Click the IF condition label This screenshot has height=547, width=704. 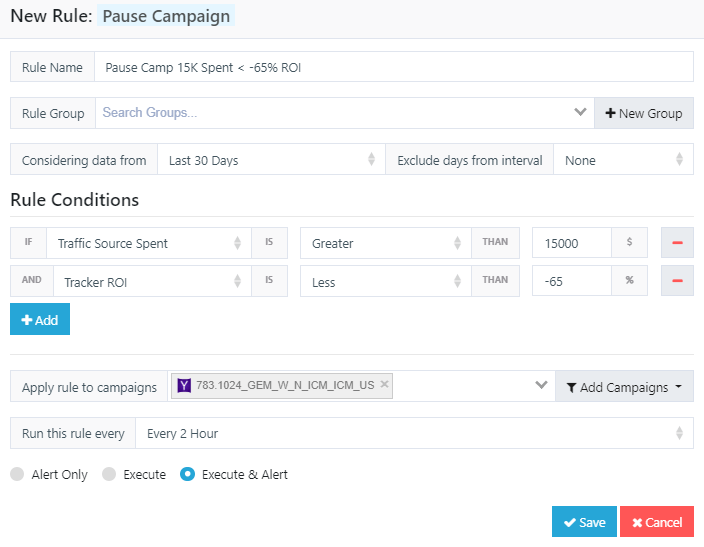(28, 243)
